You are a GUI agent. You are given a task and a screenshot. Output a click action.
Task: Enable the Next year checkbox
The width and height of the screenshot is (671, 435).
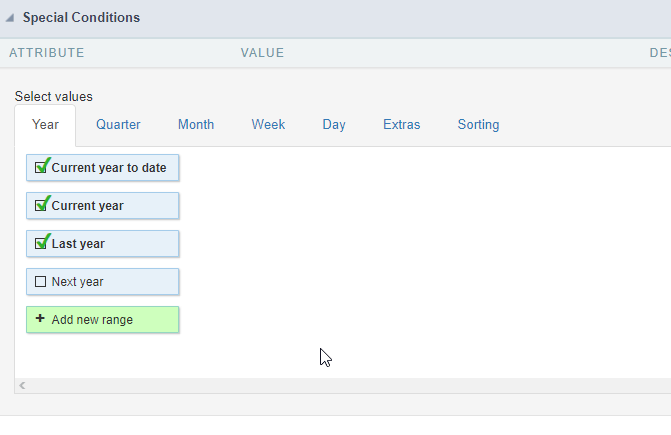(41, 282)
